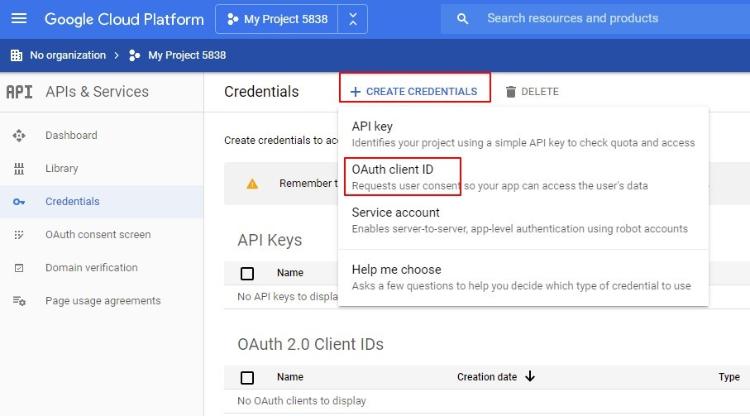Open OAuth consent screen page
This screenshot has width=750, height=416.
coord(98,235)
